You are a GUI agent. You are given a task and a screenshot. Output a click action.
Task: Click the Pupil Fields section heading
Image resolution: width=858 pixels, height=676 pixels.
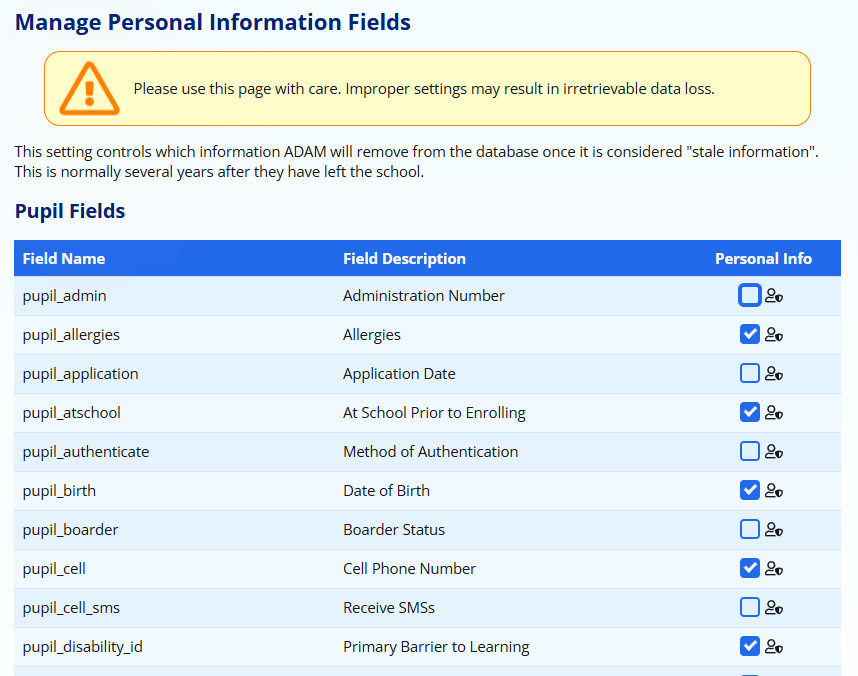(x=70, y=211)
